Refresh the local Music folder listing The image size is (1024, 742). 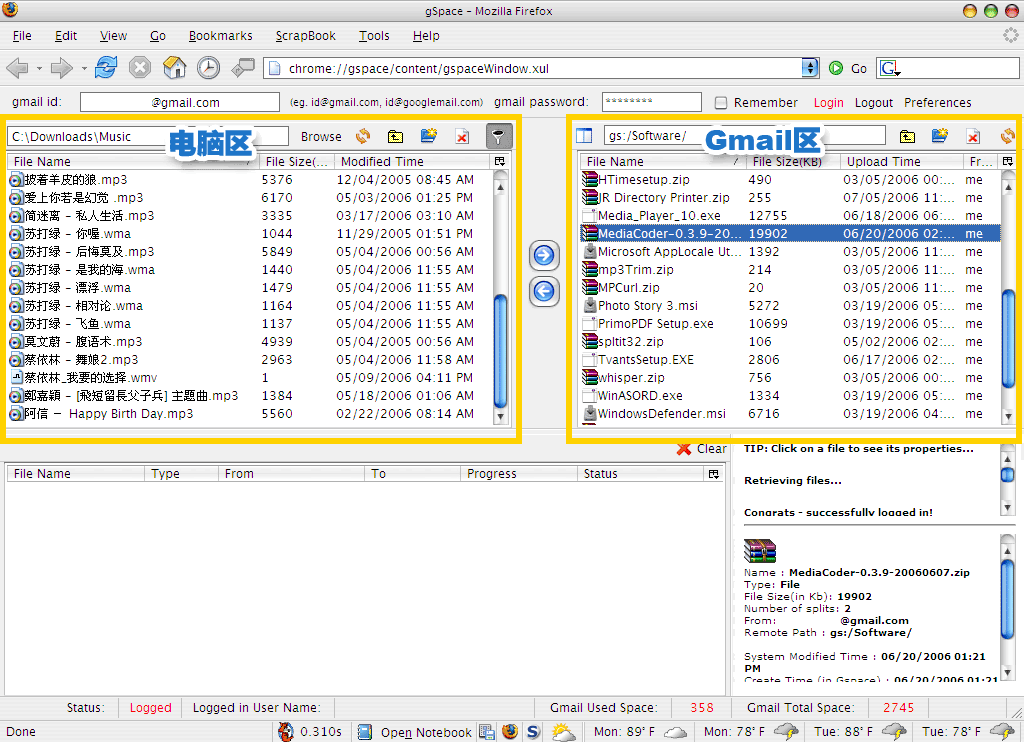click(x=362, y=136)
